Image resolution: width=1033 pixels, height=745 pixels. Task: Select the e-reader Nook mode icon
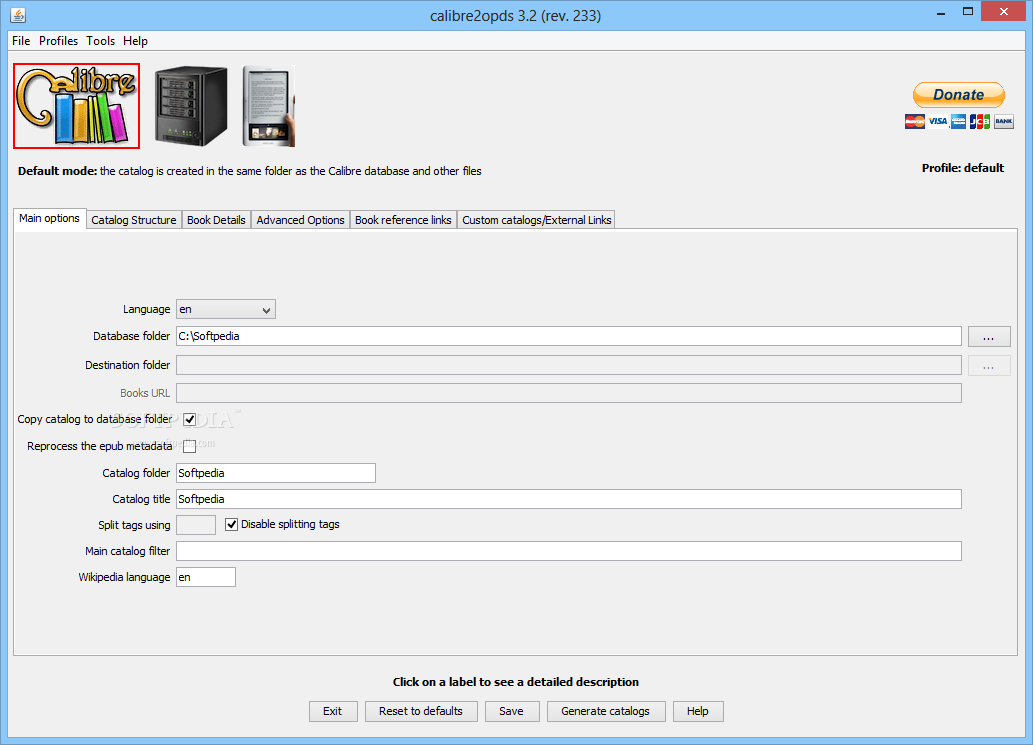269,106
